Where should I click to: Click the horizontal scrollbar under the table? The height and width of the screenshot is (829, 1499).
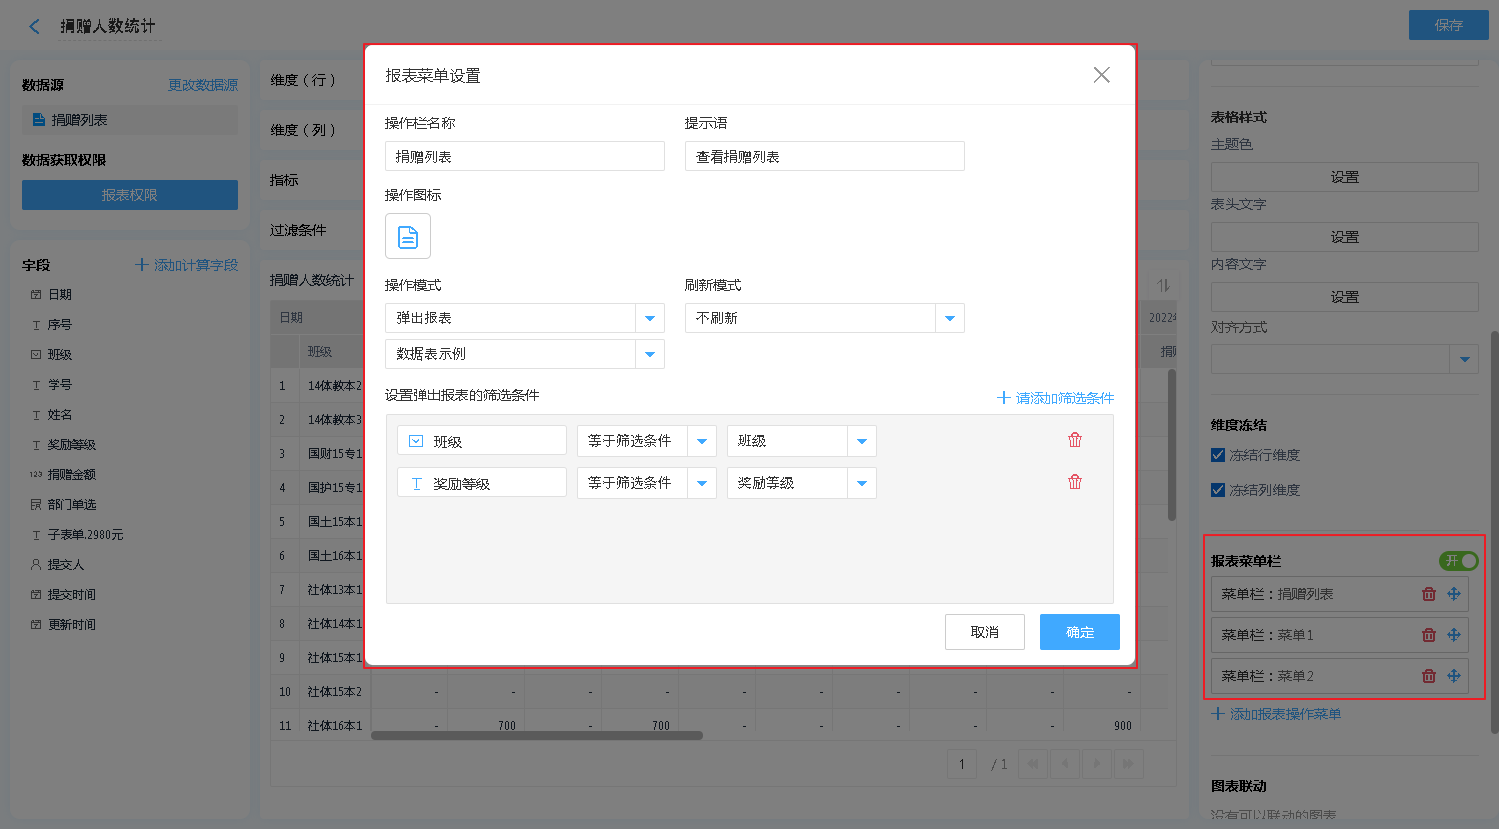[x=537, y=735]
